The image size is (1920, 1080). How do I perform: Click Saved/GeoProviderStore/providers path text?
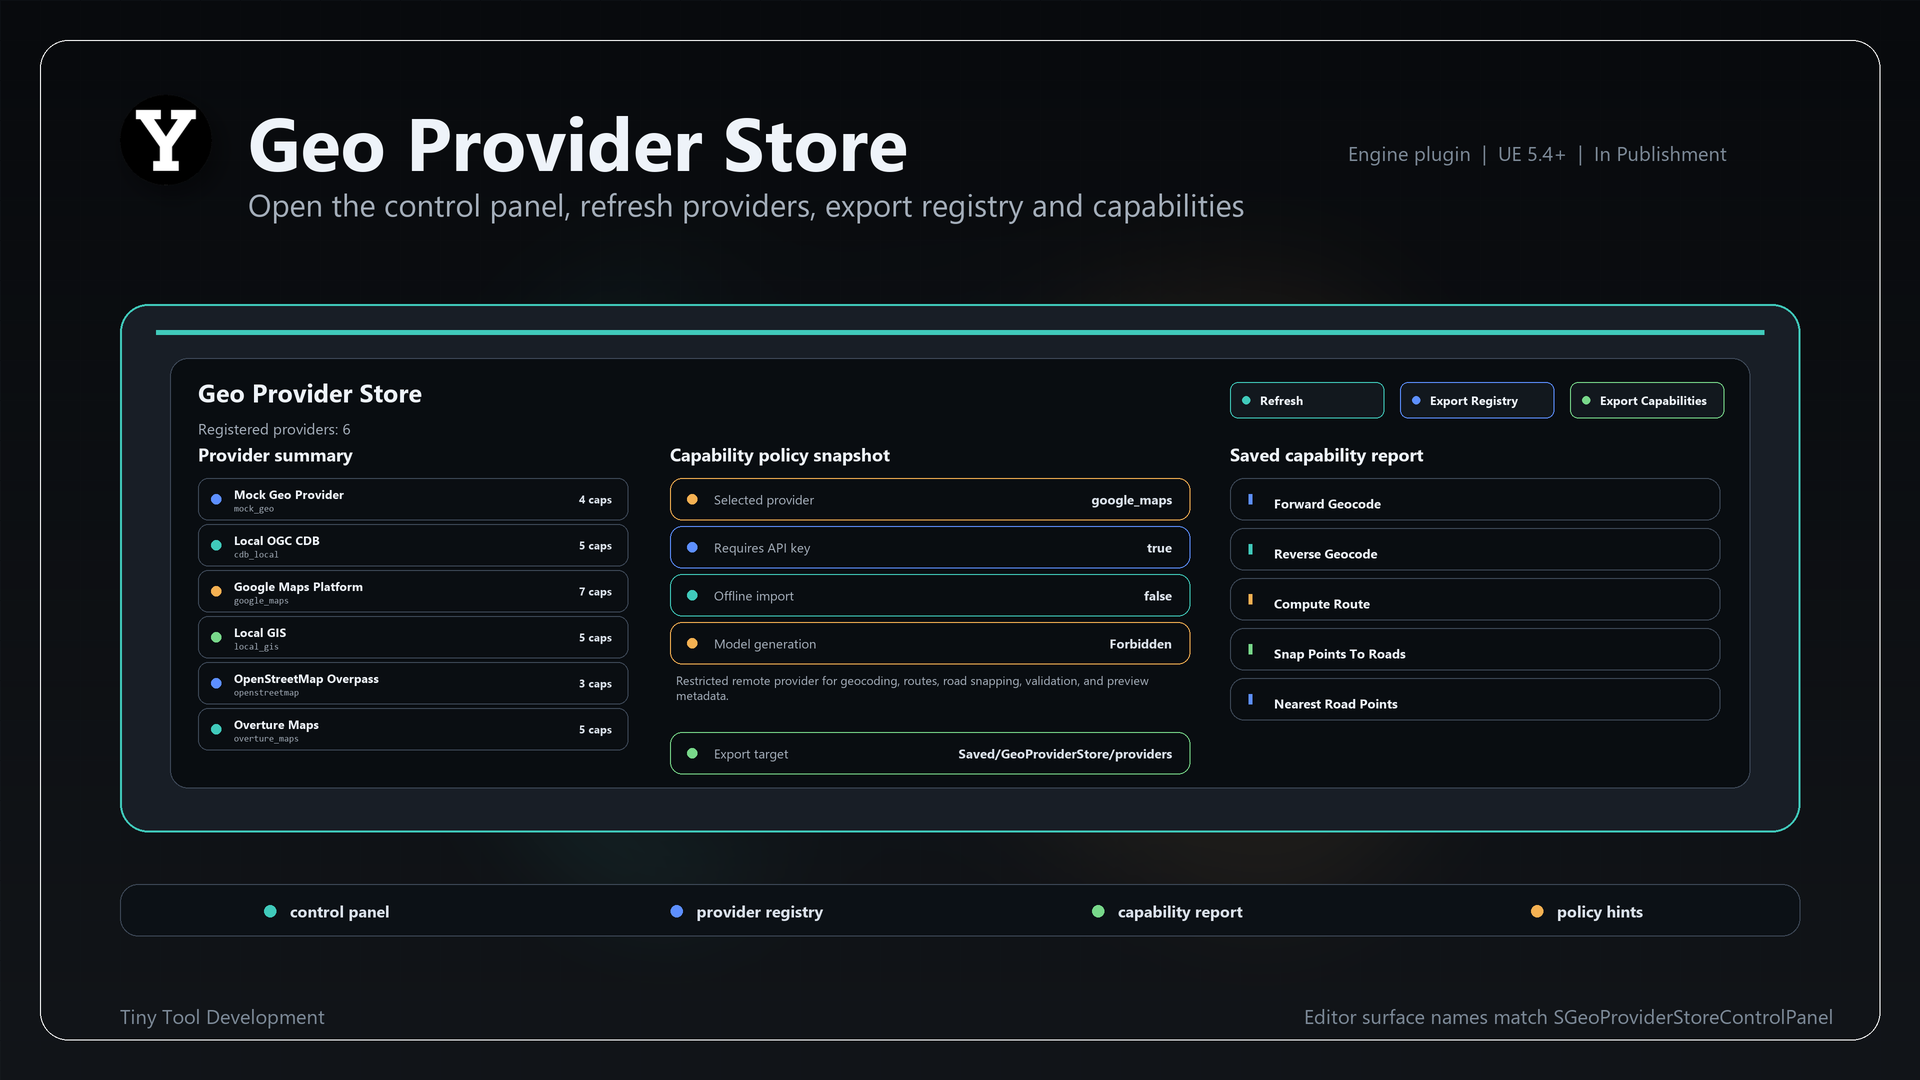pyautogui.click(x=1065, y=754)
